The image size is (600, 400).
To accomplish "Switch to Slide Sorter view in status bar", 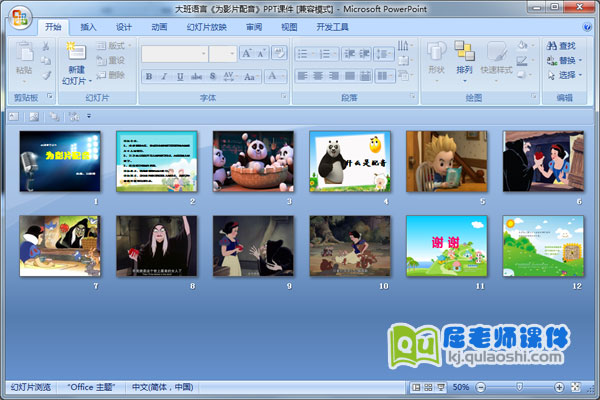I will [428, 387].
